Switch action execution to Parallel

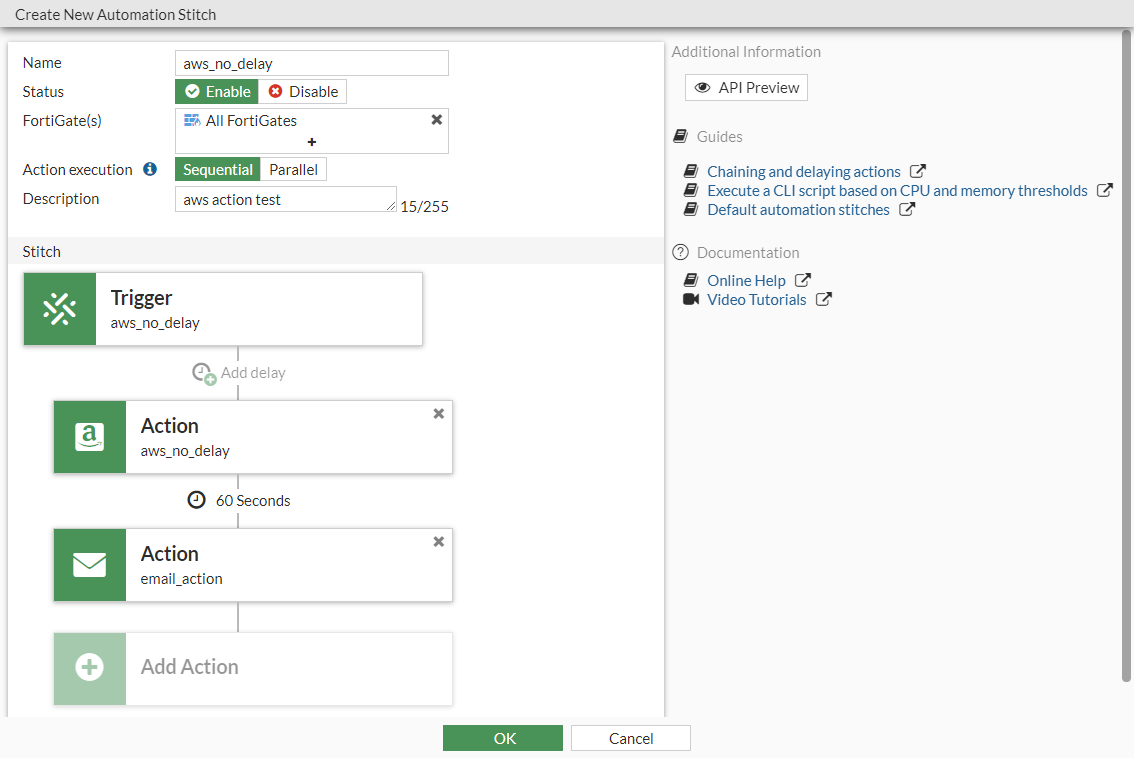click(x=293, y=170)
